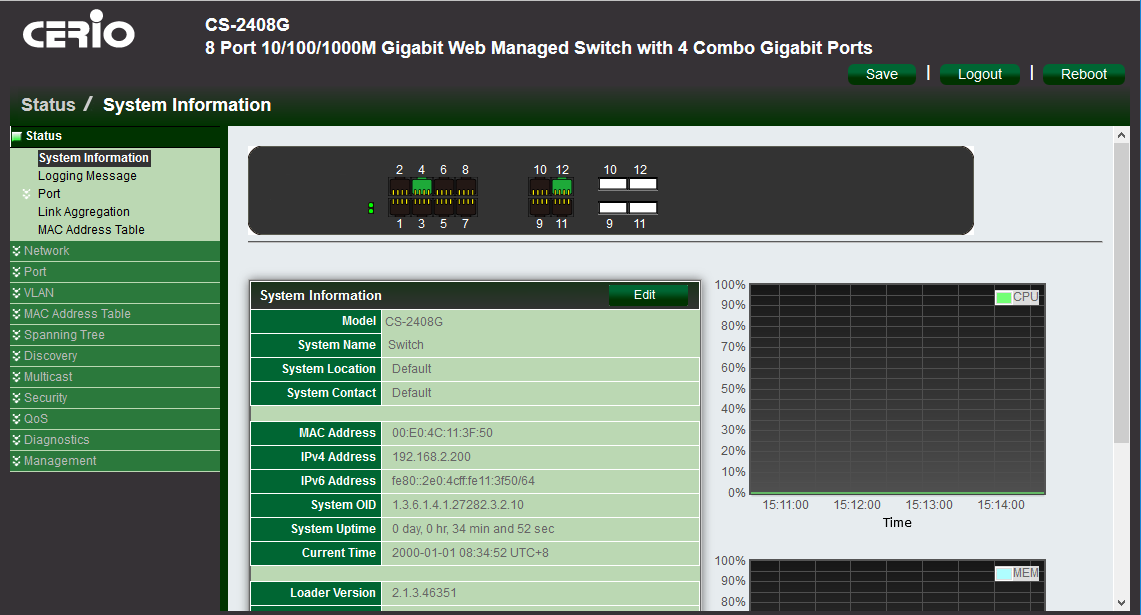Click RJ45 combo port 10 on the switch panel
The width and height of the screenshot is (1141, 615).
pyautogui.click(x=540, y=188)
